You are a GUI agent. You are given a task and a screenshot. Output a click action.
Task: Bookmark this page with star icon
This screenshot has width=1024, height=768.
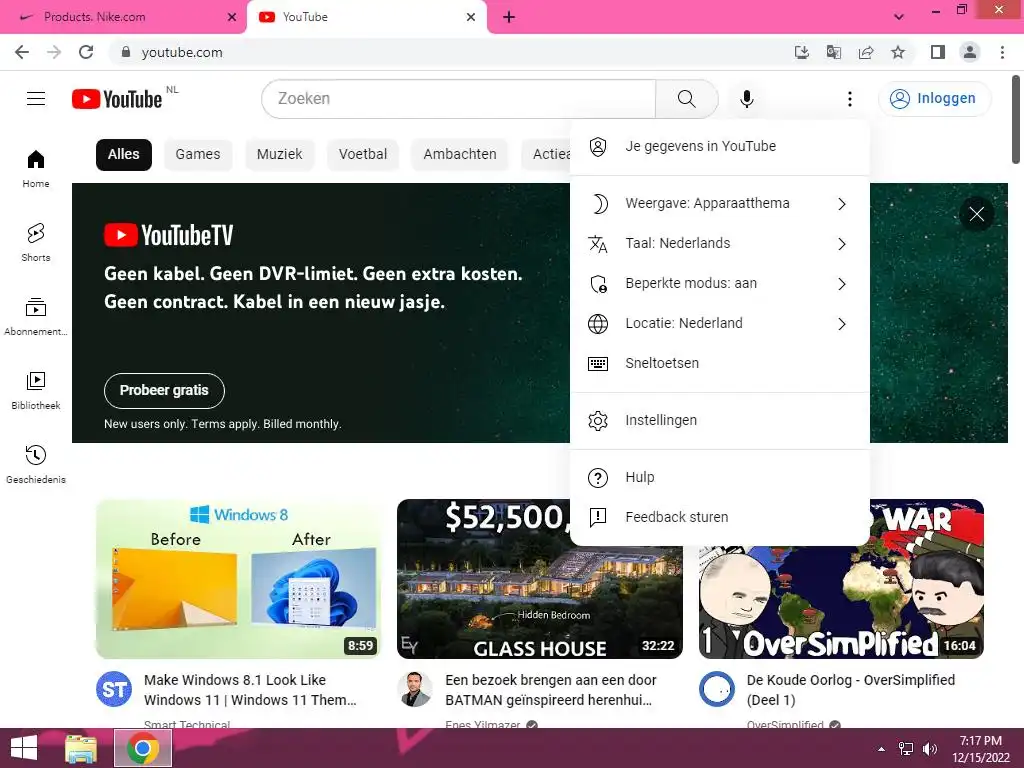(898, 52)
